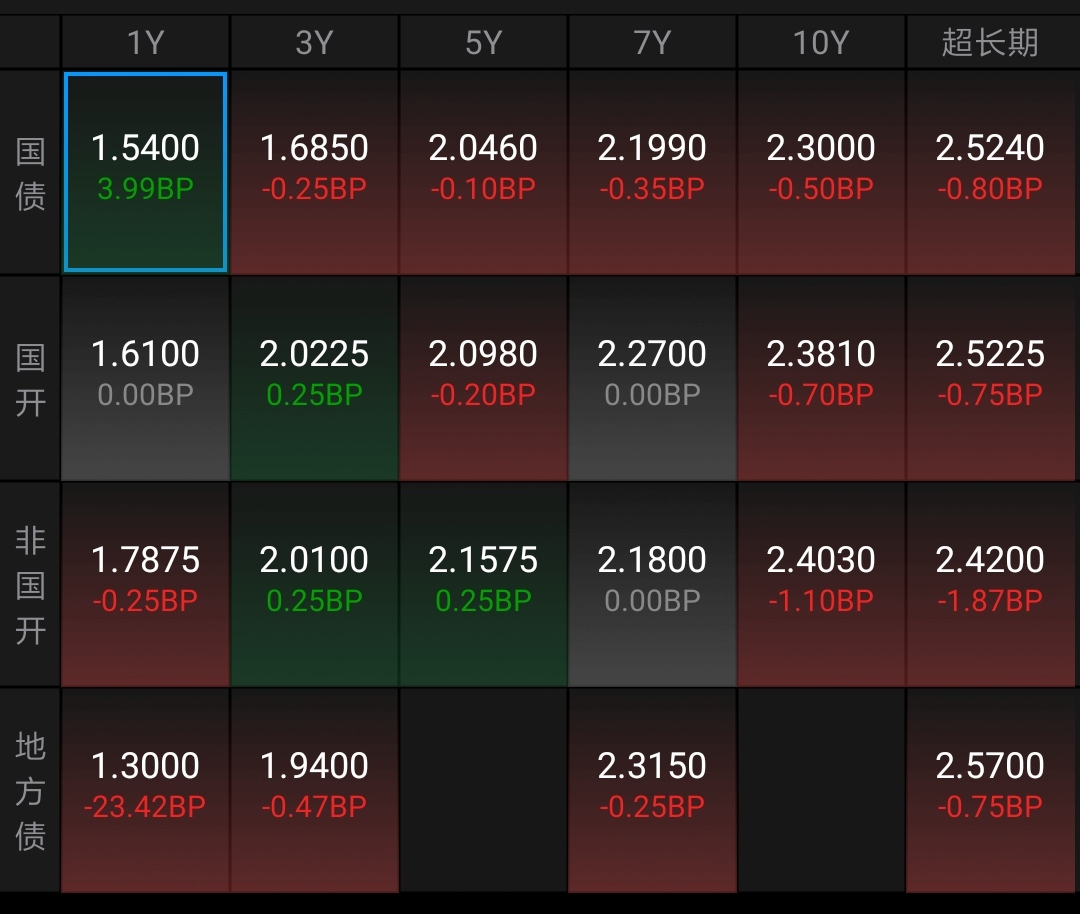Select the 3Y column header
The image size is (1080, 914).
click(314, 43)
